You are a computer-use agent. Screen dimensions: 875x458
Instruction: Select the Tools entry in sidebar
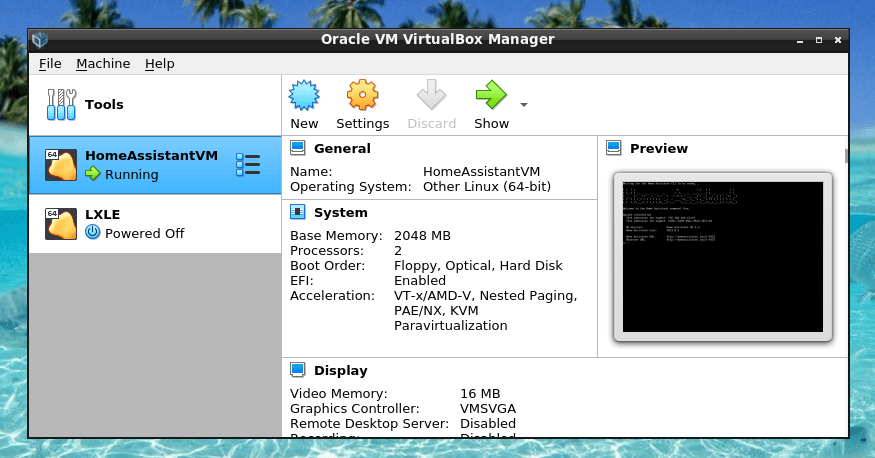[155, 105]
